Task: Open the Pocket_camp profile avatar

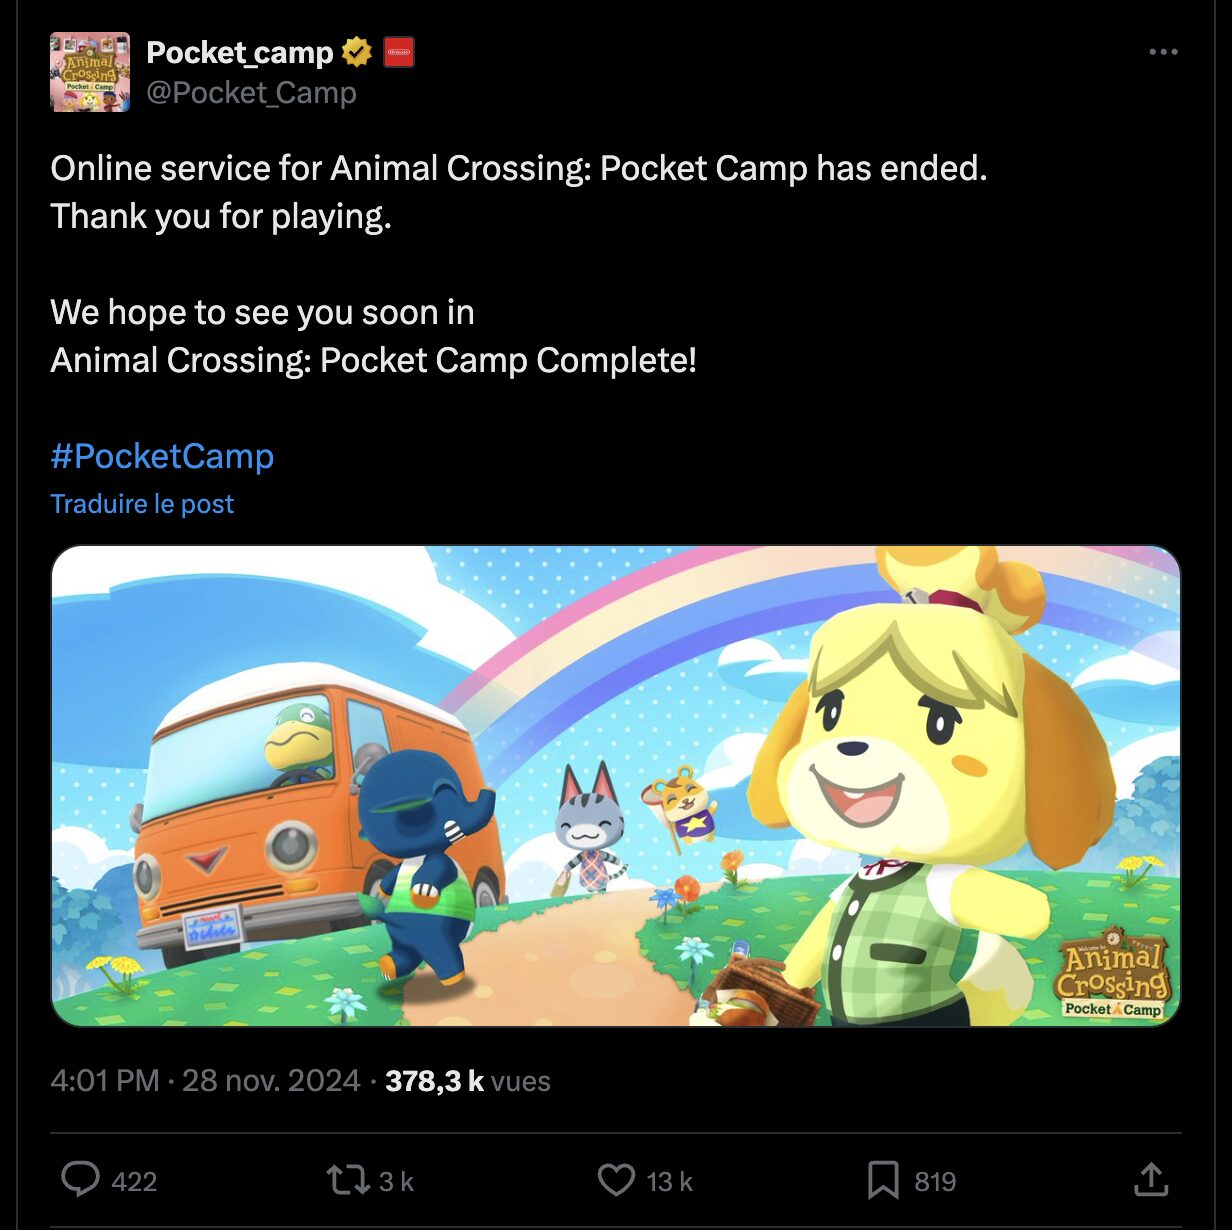Action: coord(90,72)
